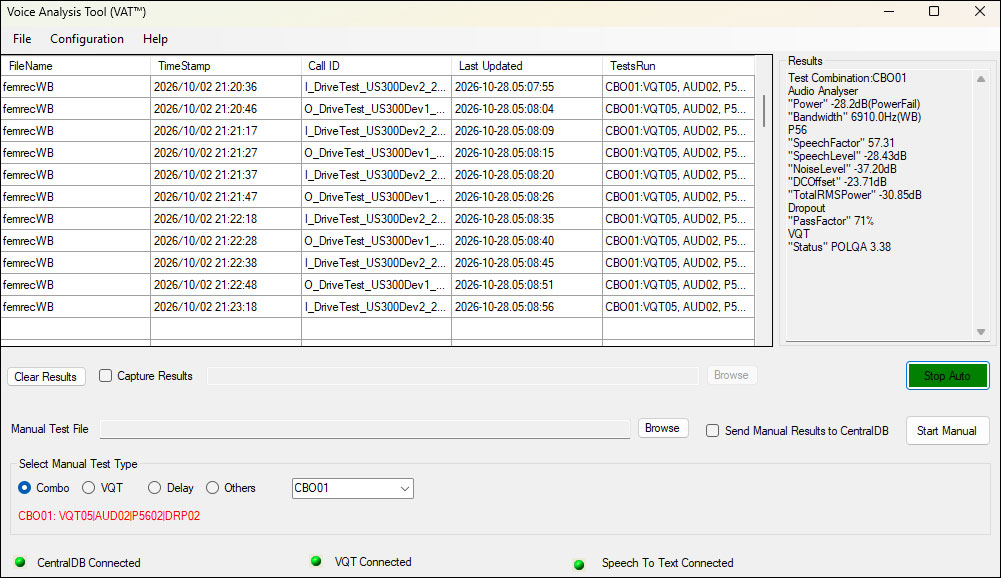Click the "Power" -28.2dB(PowerFail) result line
The image size is (1001, 578).
point(854,104)
